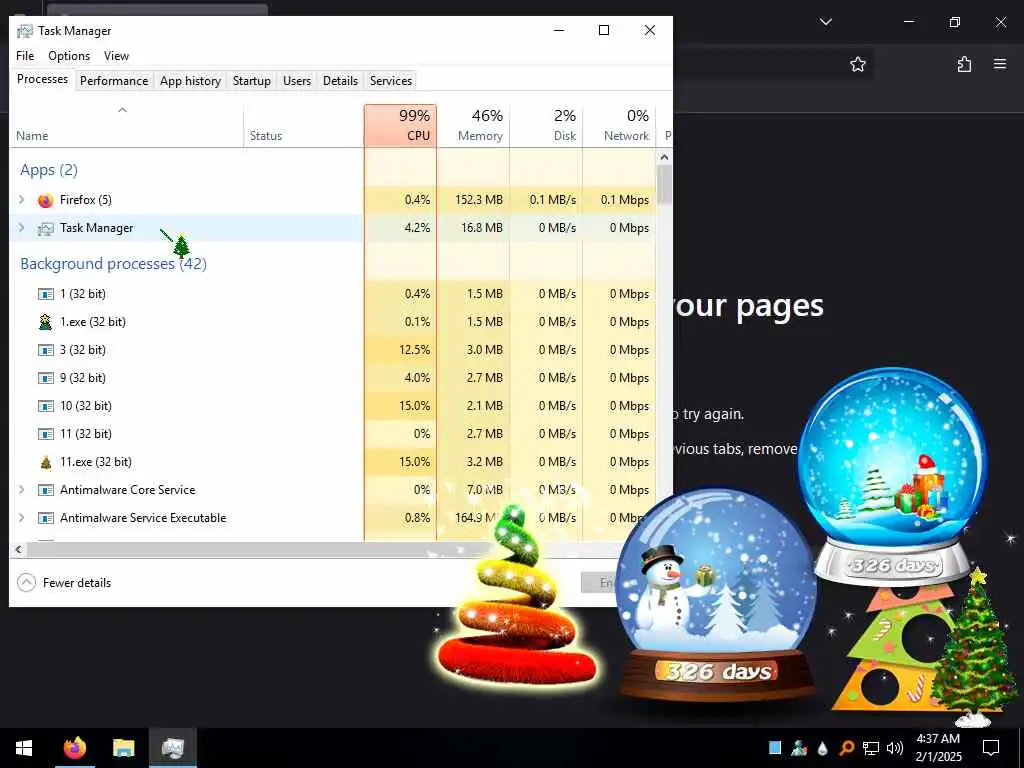Collapse view with the Fewer details chevron

click(26, 583)
